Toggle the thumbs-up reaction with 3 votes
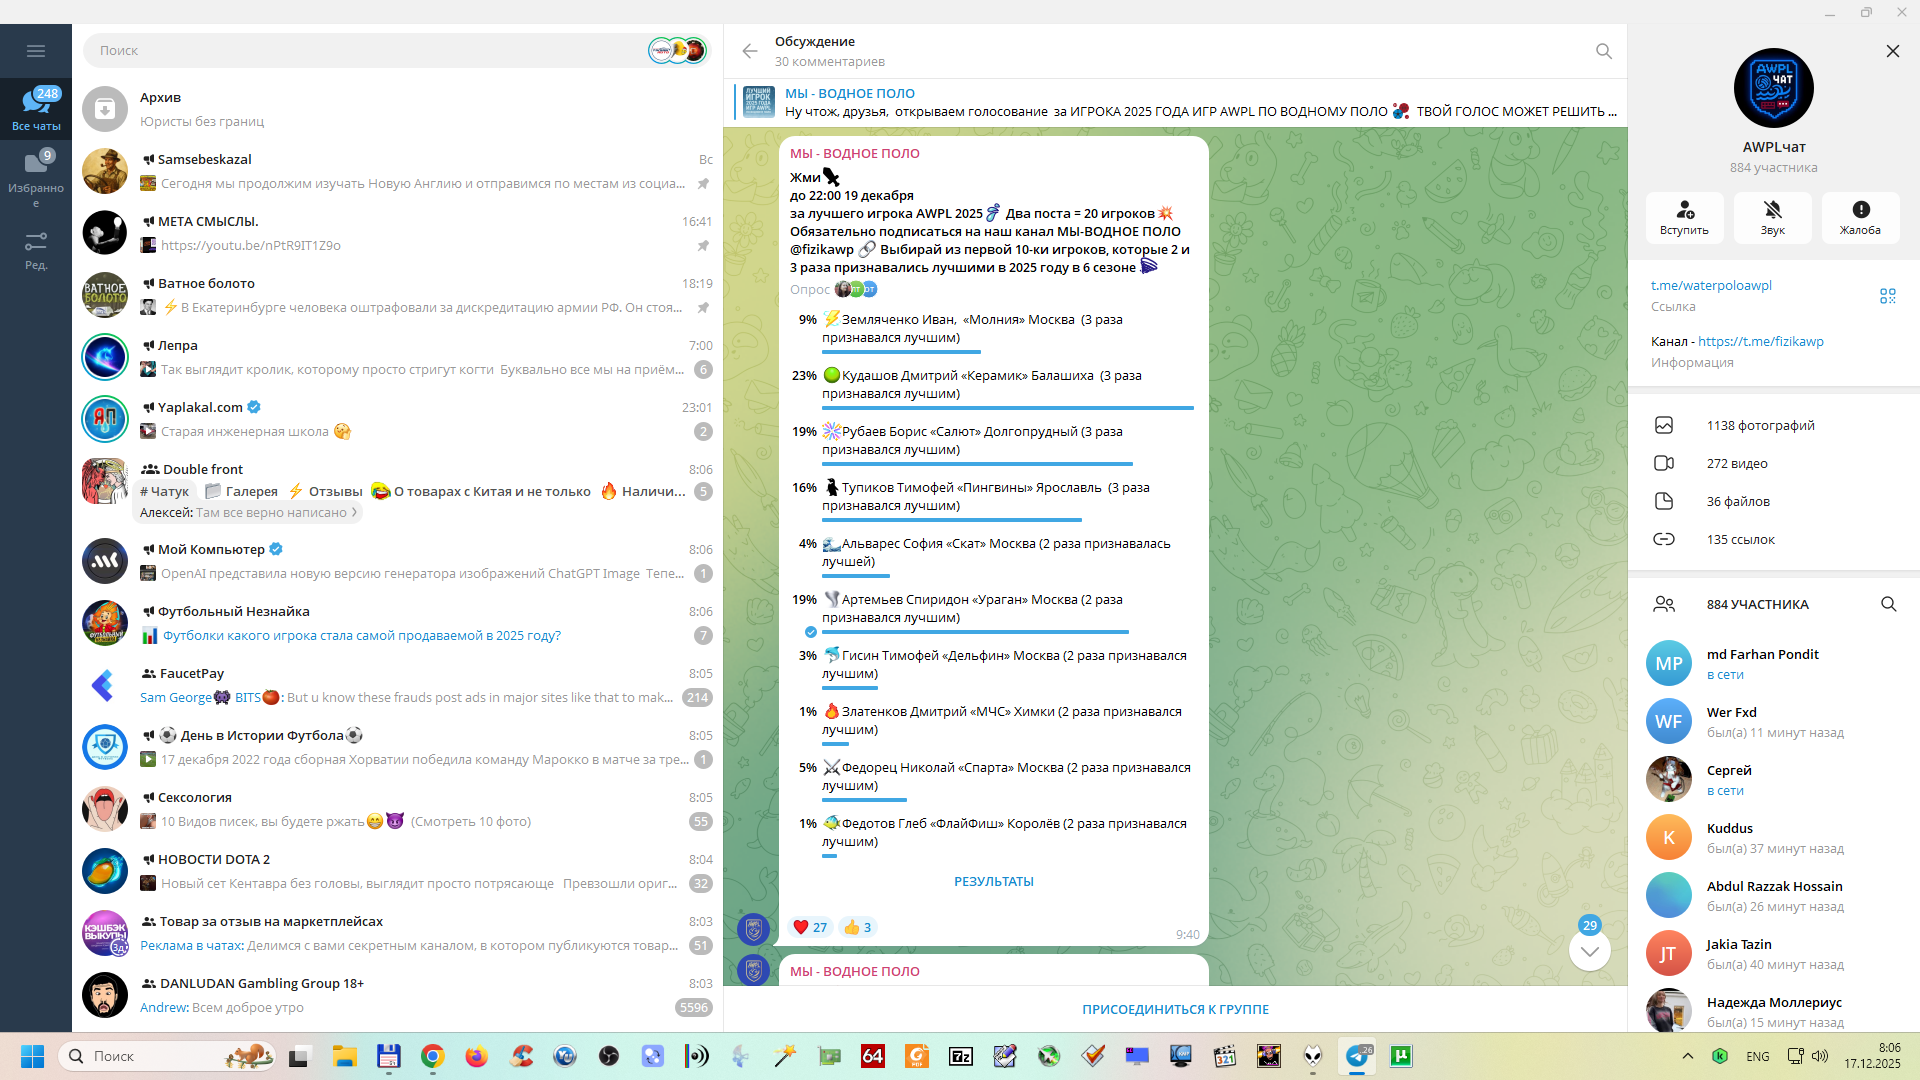Viewport: 1920px width, 1080px height. pos(858,927)
